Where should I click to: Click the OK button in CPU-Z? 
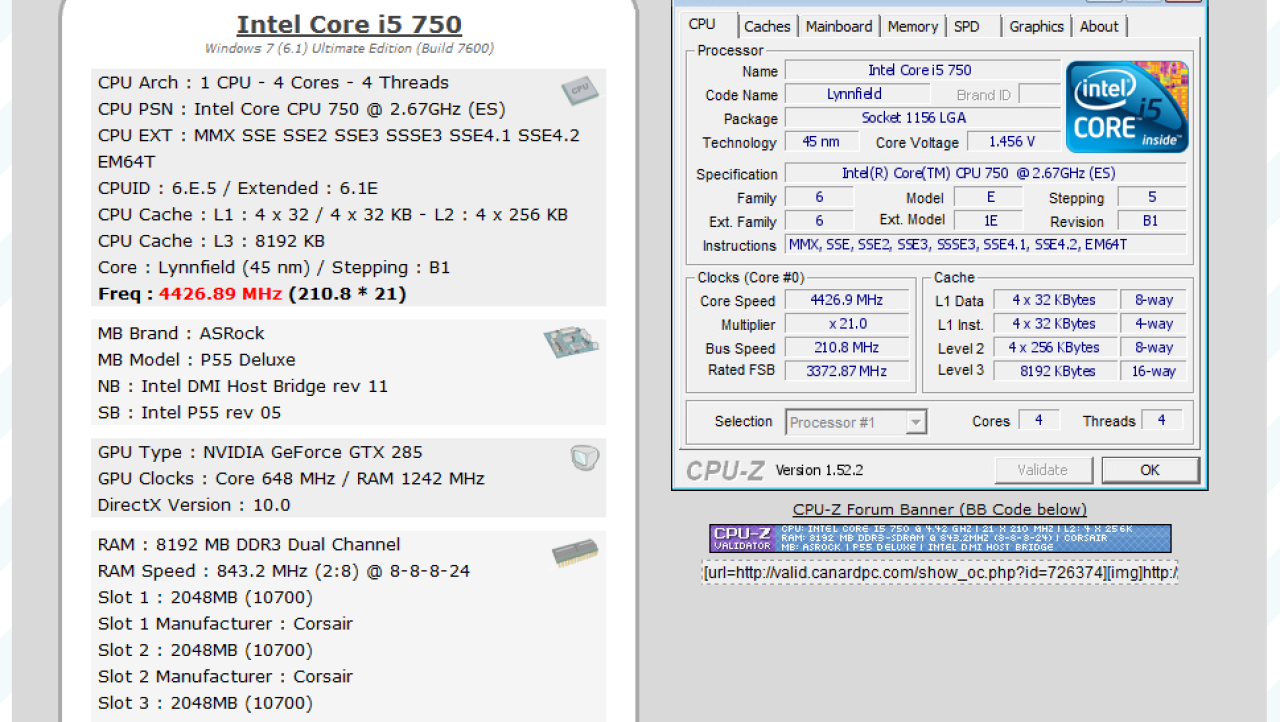click(x=1150, y=470)
